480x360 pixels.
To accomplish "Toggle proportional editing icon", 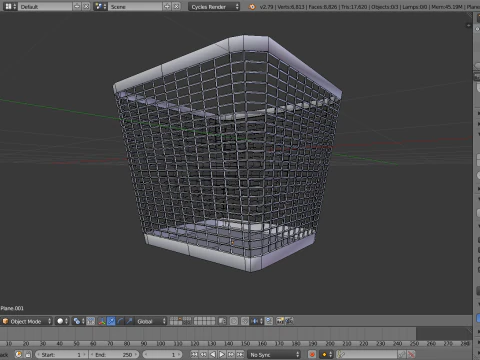I will [234, 321].
